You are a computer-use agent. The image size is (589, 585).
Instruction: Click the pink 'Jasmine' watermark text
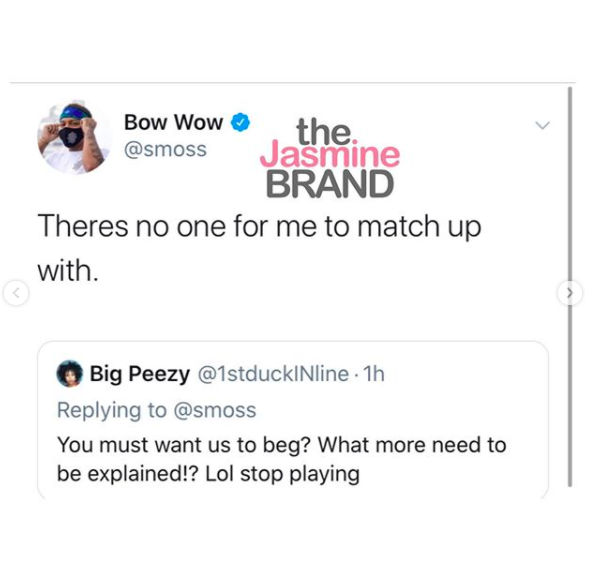330,156
